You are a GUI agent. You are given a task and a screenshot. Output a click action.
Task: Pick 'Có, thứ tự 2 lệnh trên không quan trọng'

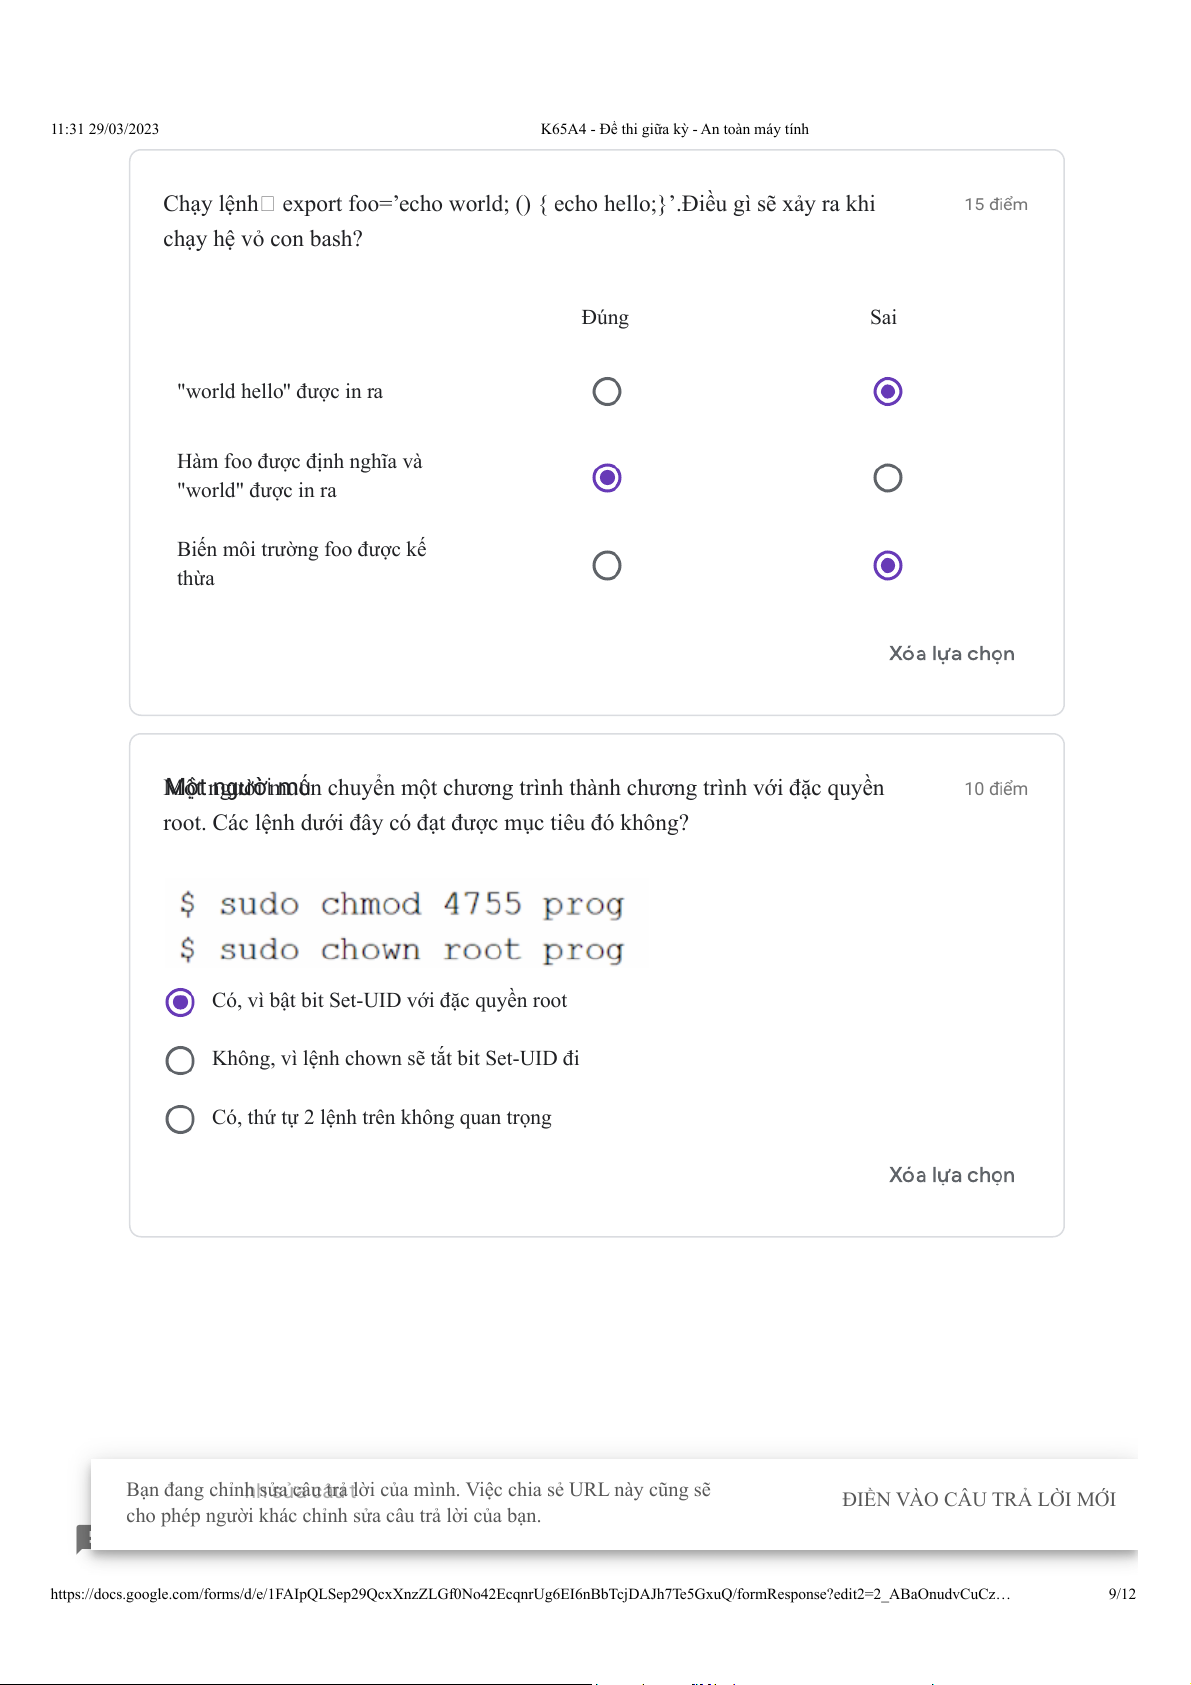(180, 1119)
